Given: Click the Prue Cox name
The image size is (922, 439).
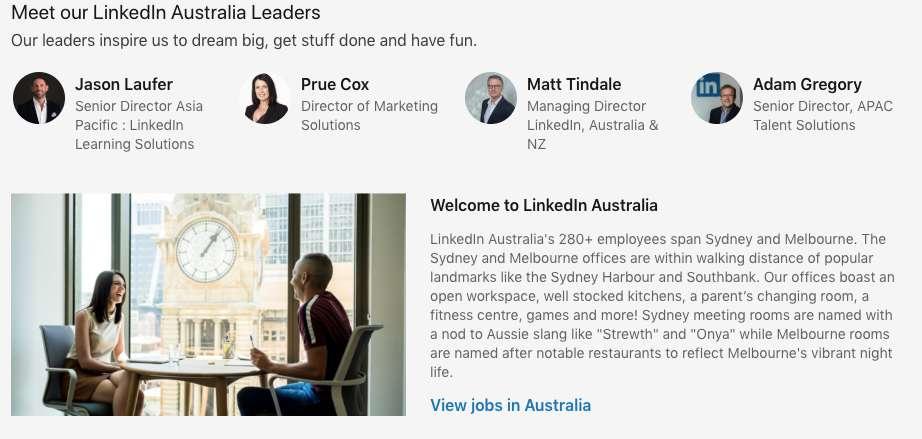Looking at the screenshot, I should [x=335, y=84].
